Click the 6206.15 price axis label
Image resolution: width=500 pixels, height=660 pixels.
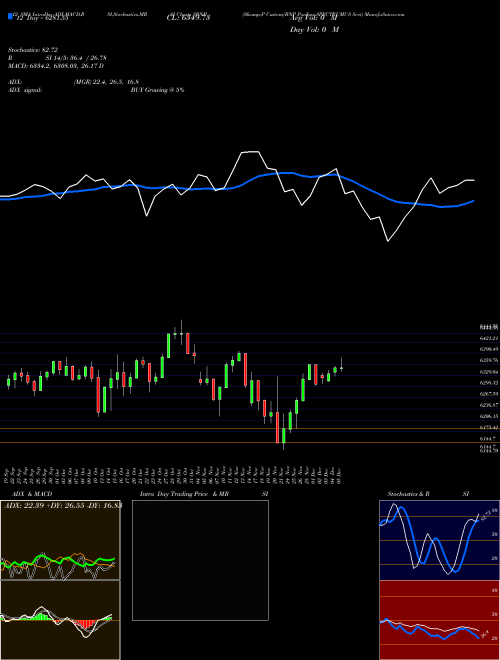(x=489, y=416)
